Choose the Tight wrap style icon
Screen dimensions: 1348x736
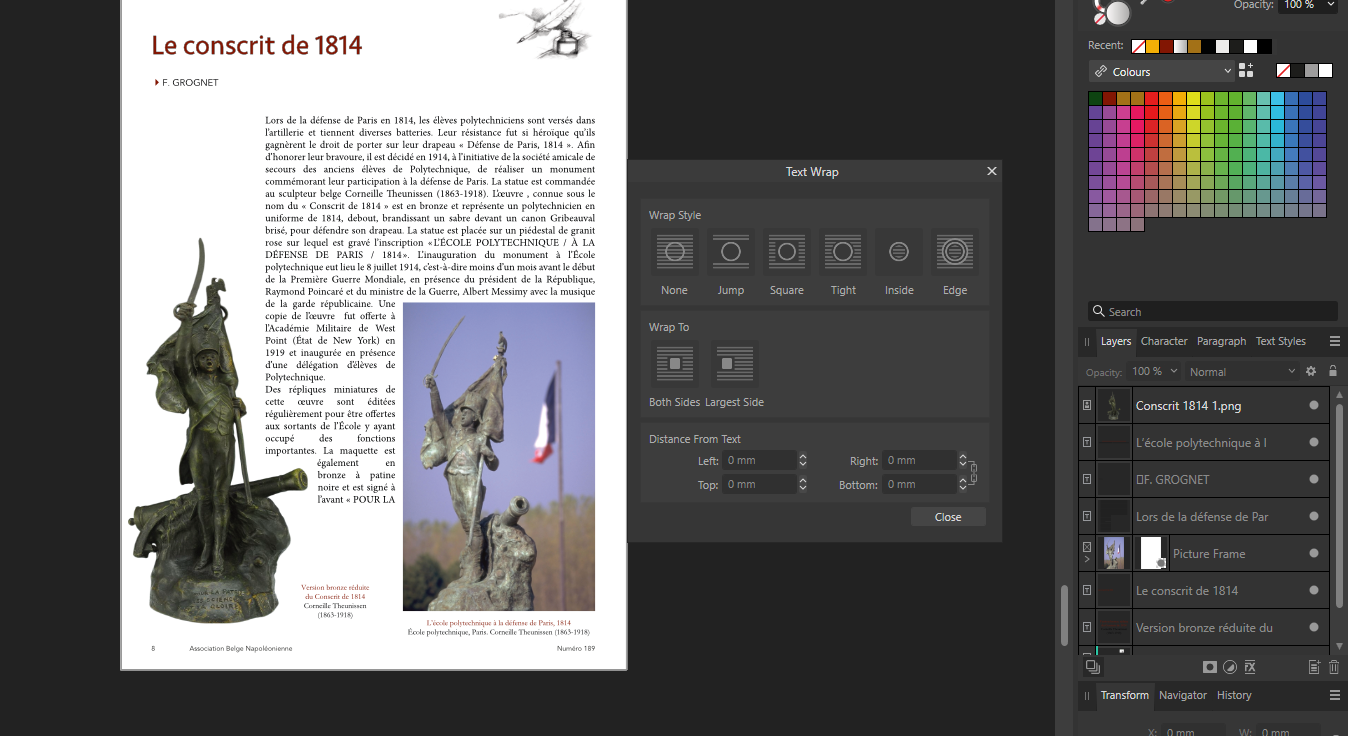click(x=843, y=252)
